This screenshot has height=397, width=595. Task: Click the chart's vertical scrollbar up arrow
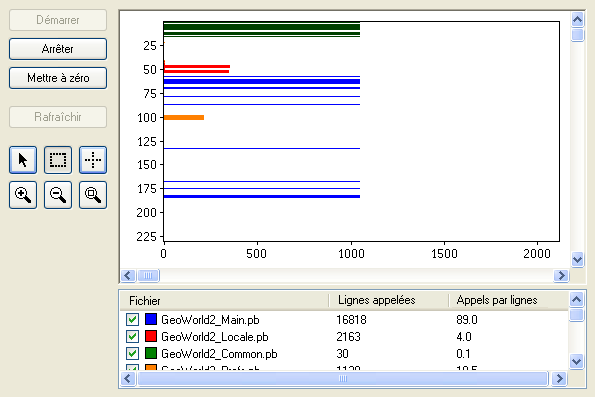[x=578, y=19]
